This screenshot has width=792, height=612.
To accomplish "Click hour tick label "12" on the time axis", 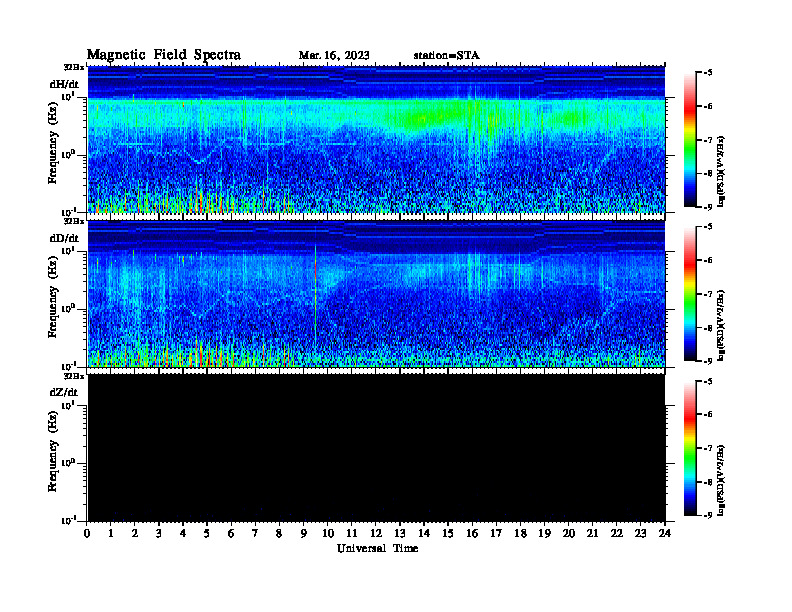I will [x=376, y=533].
